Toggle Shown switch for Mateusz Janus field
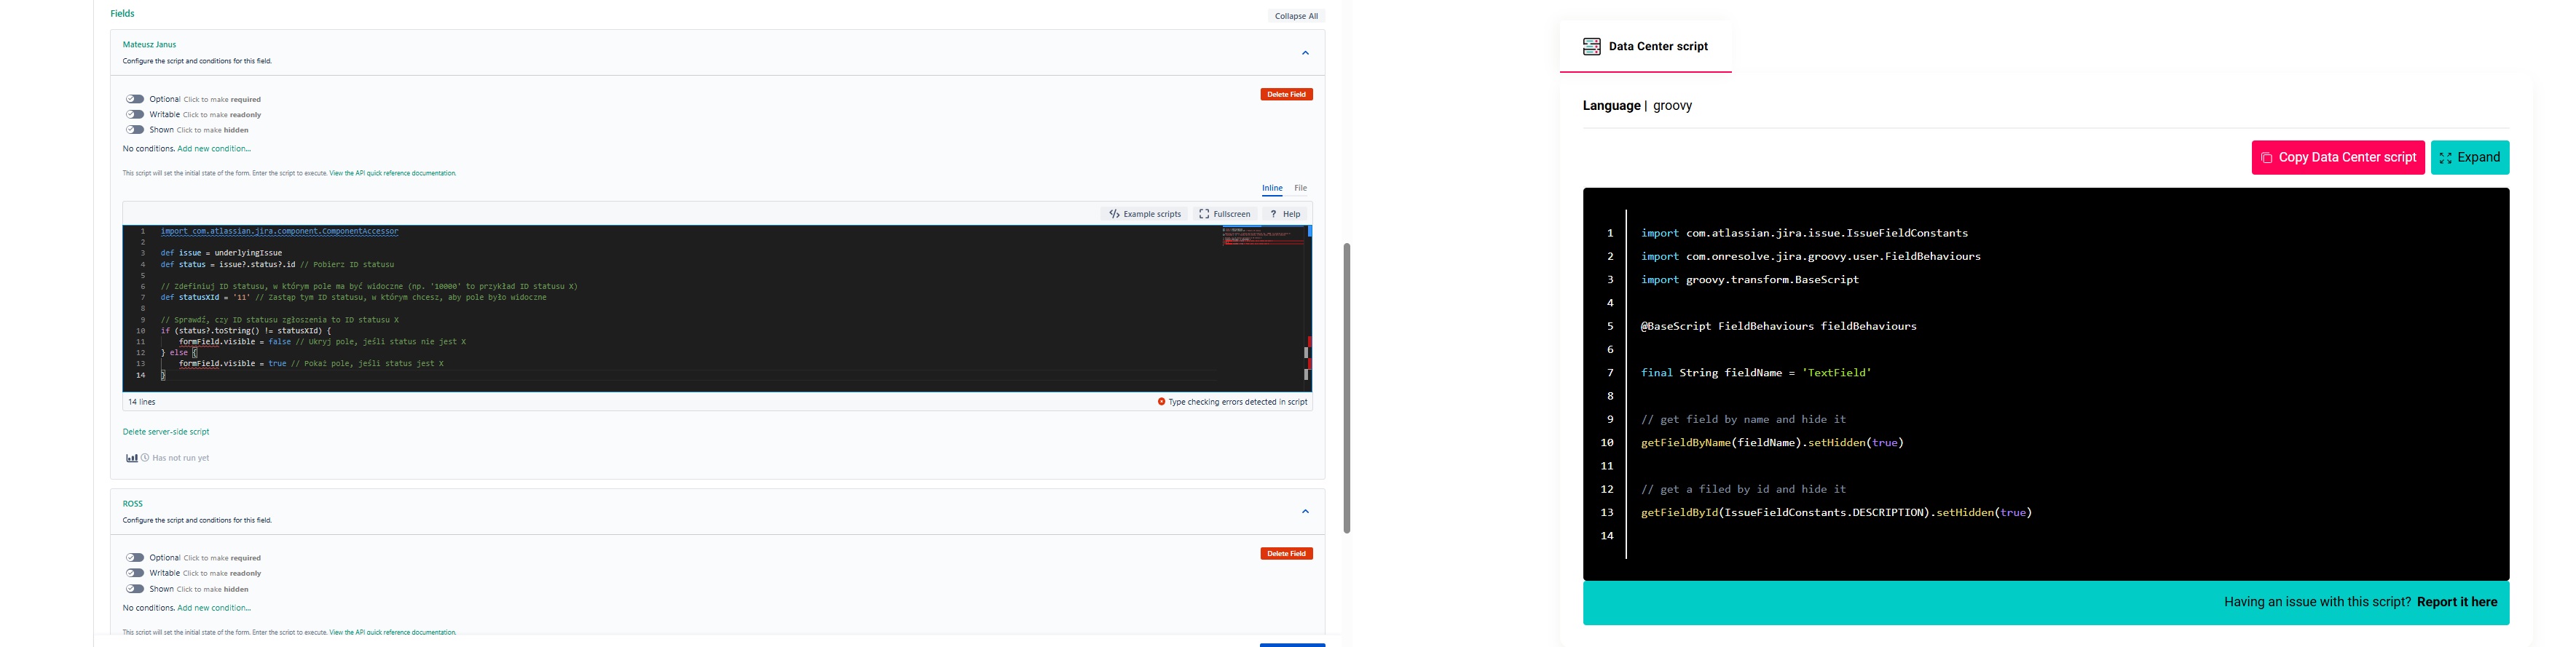Viewport: 2576px width, 647px height. [134, 129]
